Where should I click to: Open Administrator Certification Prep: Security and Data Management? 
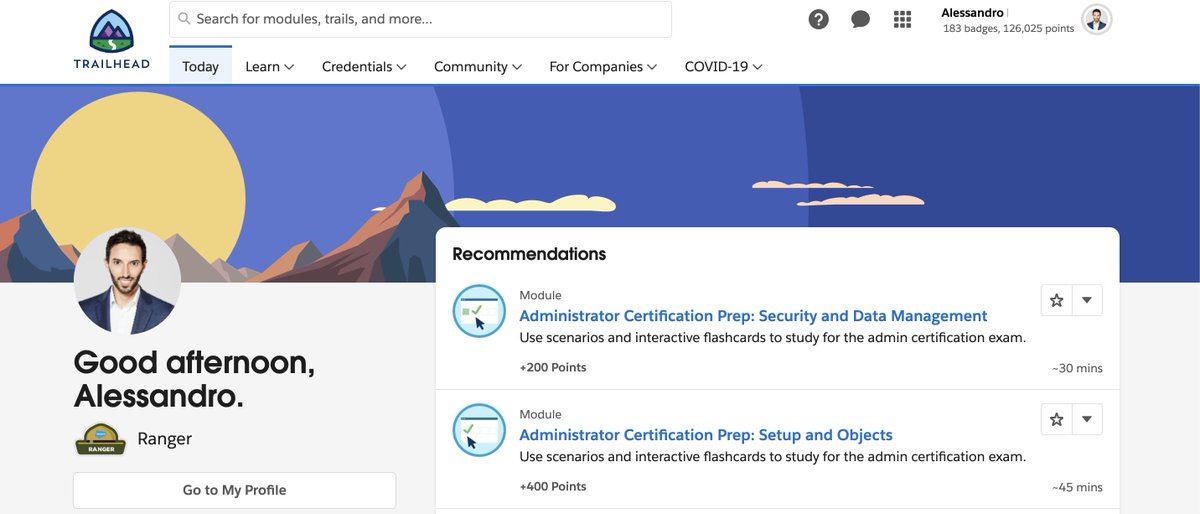coord(753,316)
